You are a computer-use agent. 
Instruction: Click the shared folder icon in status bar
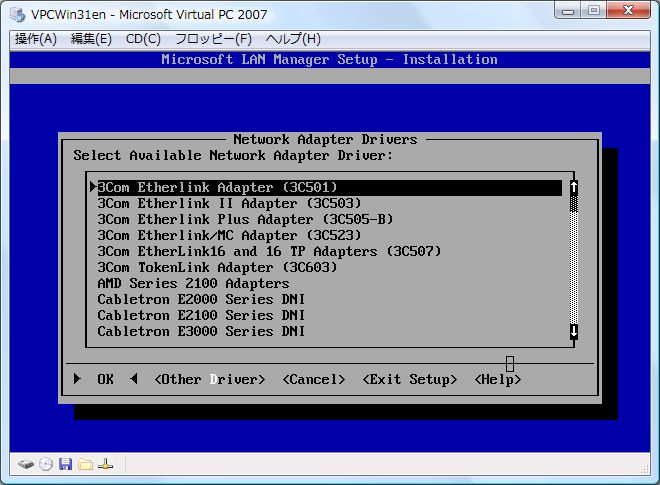tap(85, 464)
